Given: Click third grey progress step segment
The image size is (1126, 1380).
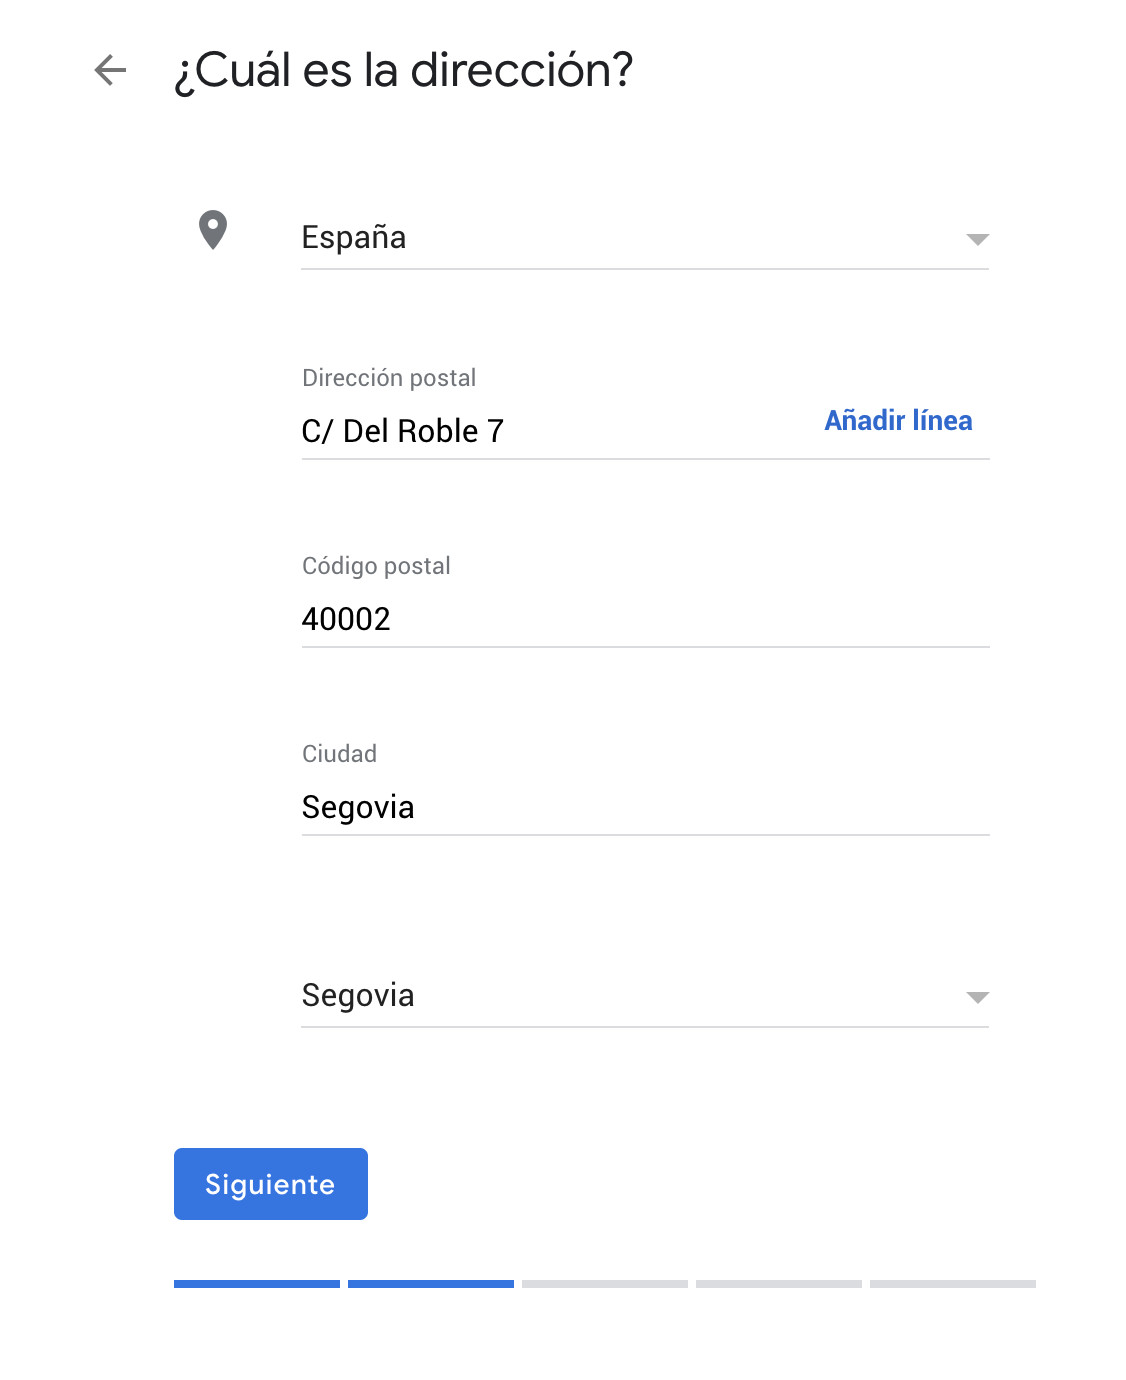Looking at the screenshot, I should tap(605, 1284).
